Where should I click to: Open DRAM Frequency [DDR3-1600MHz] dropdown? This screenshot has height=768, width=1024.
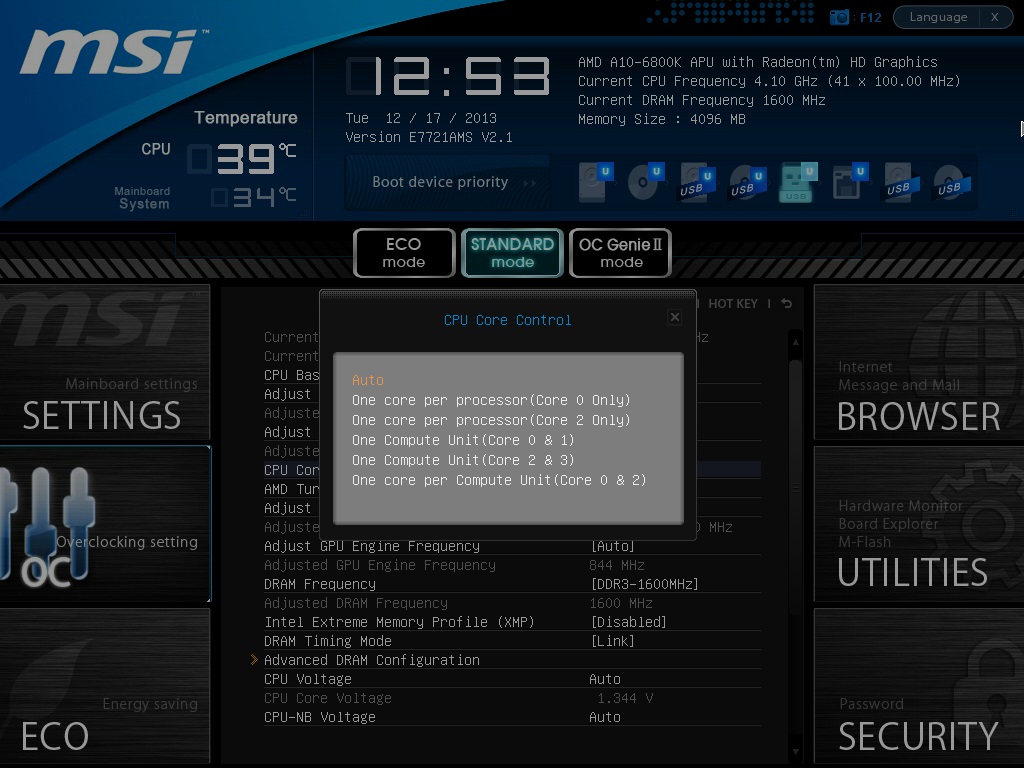click(x=645, y=584)
